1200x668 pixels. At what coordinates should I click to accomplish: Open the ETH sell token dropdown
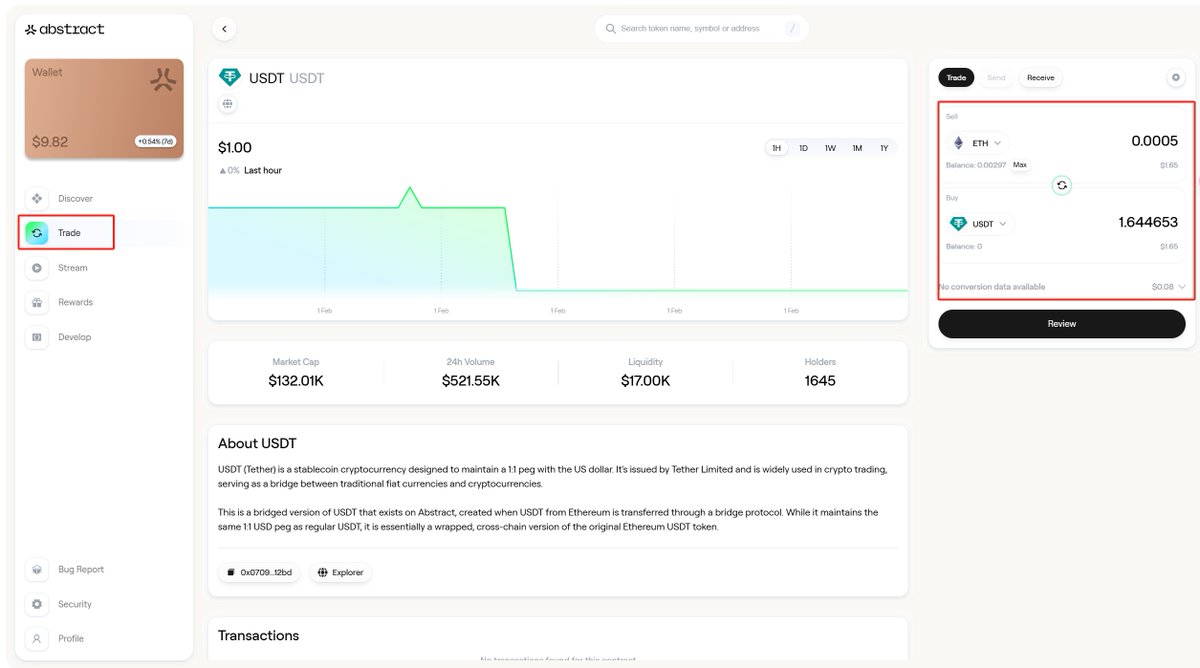[977, 143]
